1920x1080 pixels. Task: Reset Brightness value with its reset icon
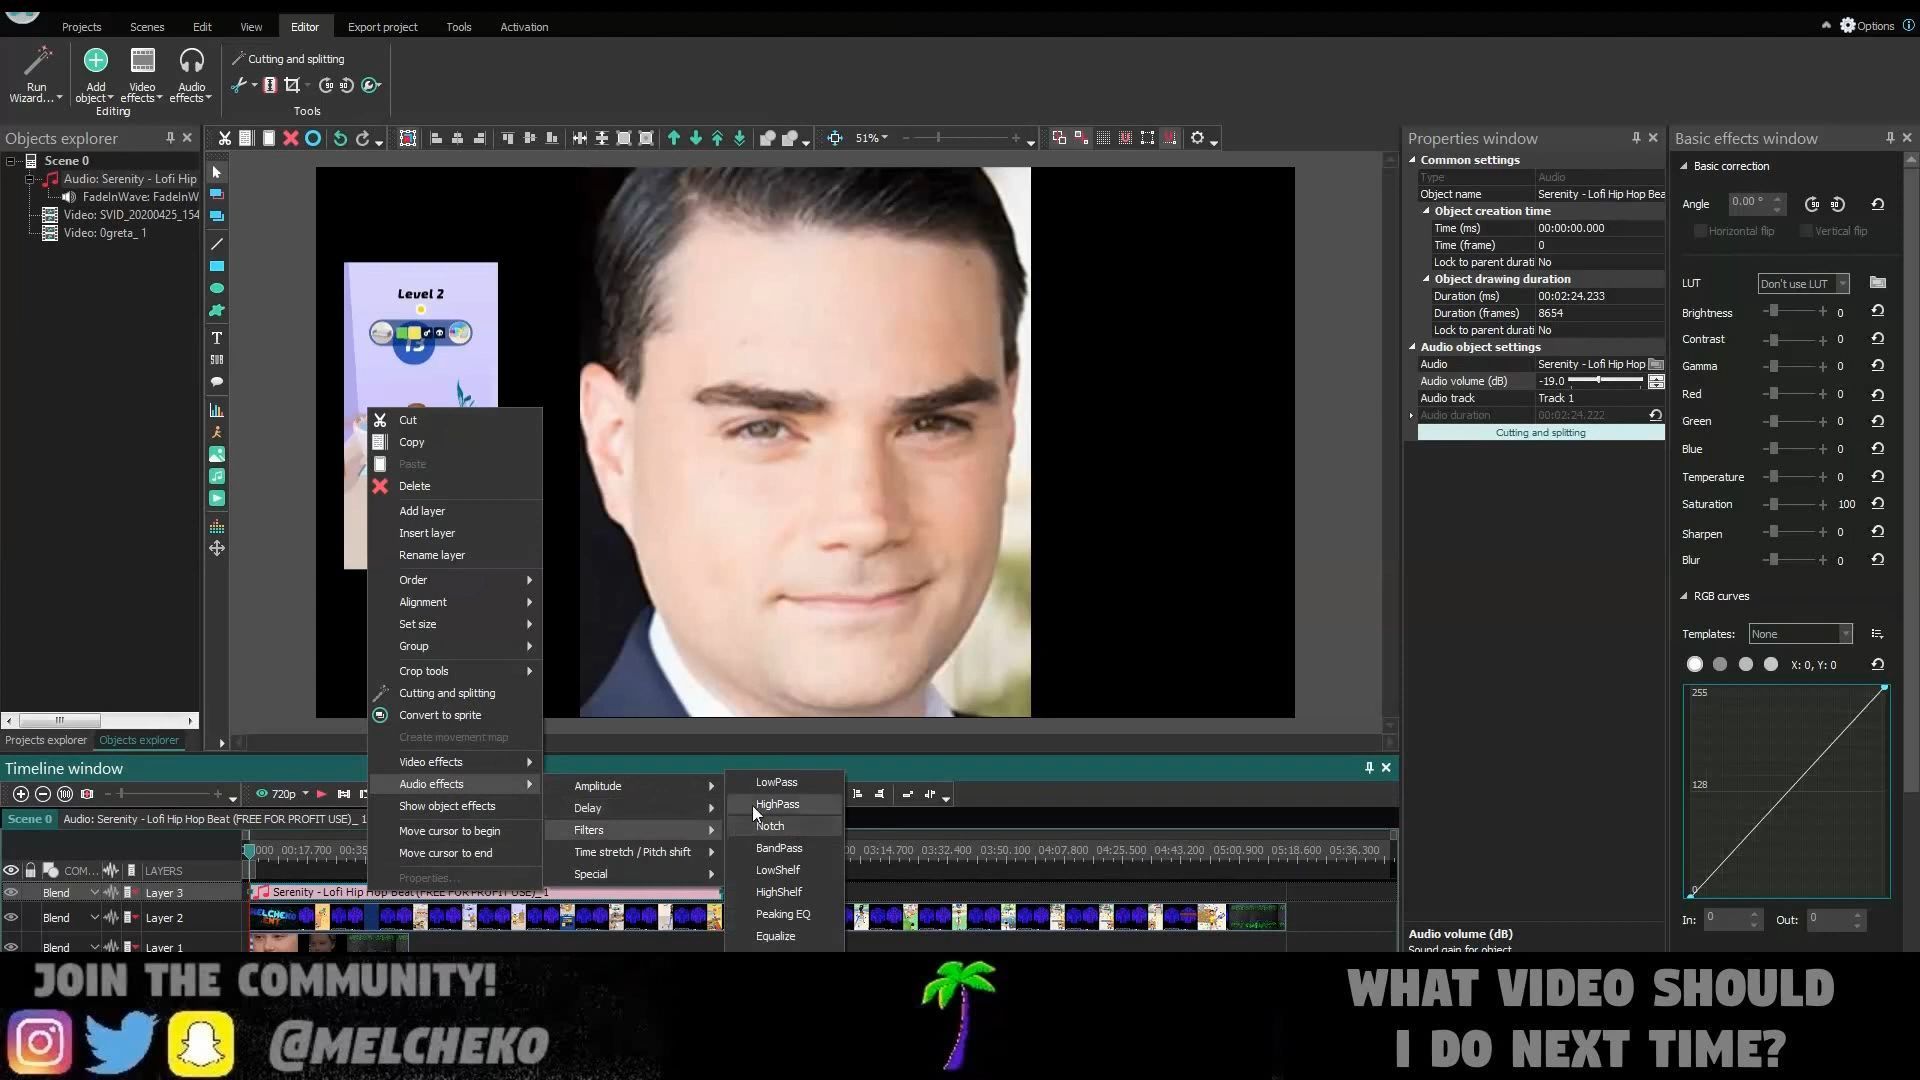pos(1877,312)
